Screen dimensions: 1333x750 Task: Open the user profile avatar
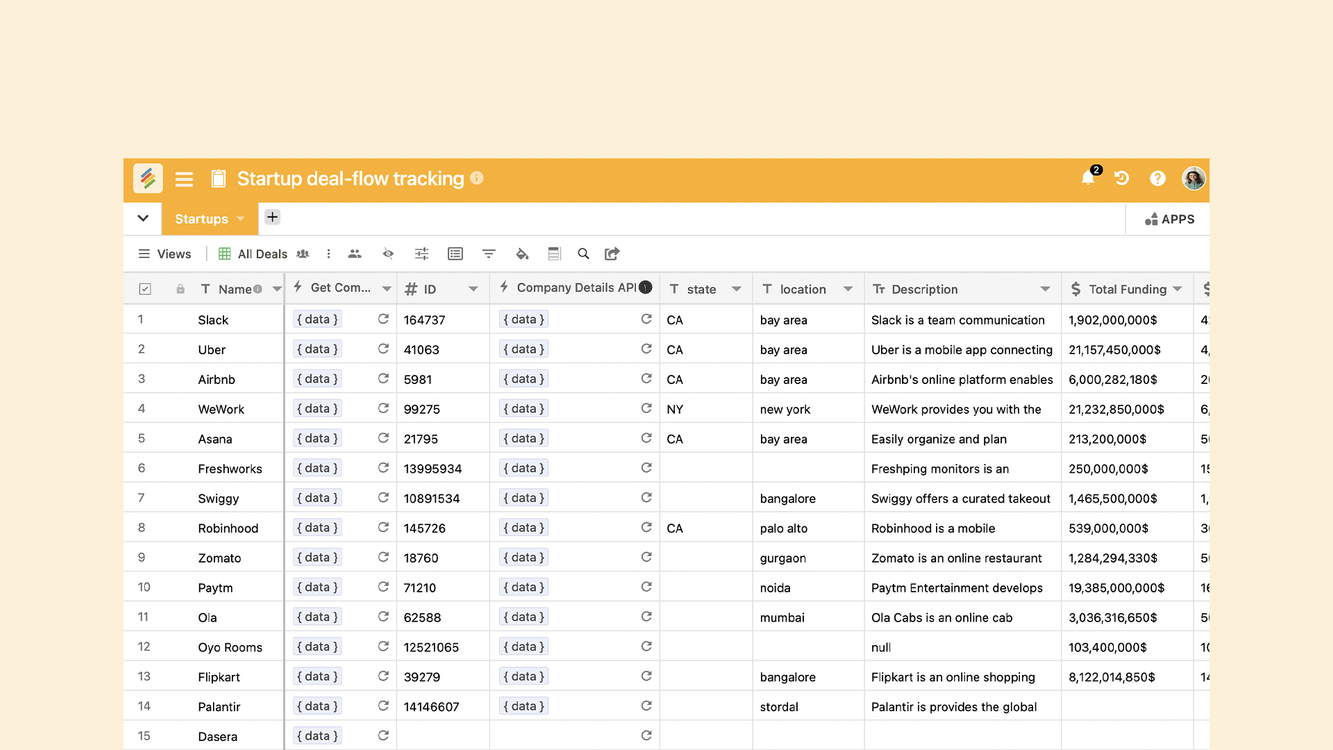pyautogui.click(x=1193, y=178)
